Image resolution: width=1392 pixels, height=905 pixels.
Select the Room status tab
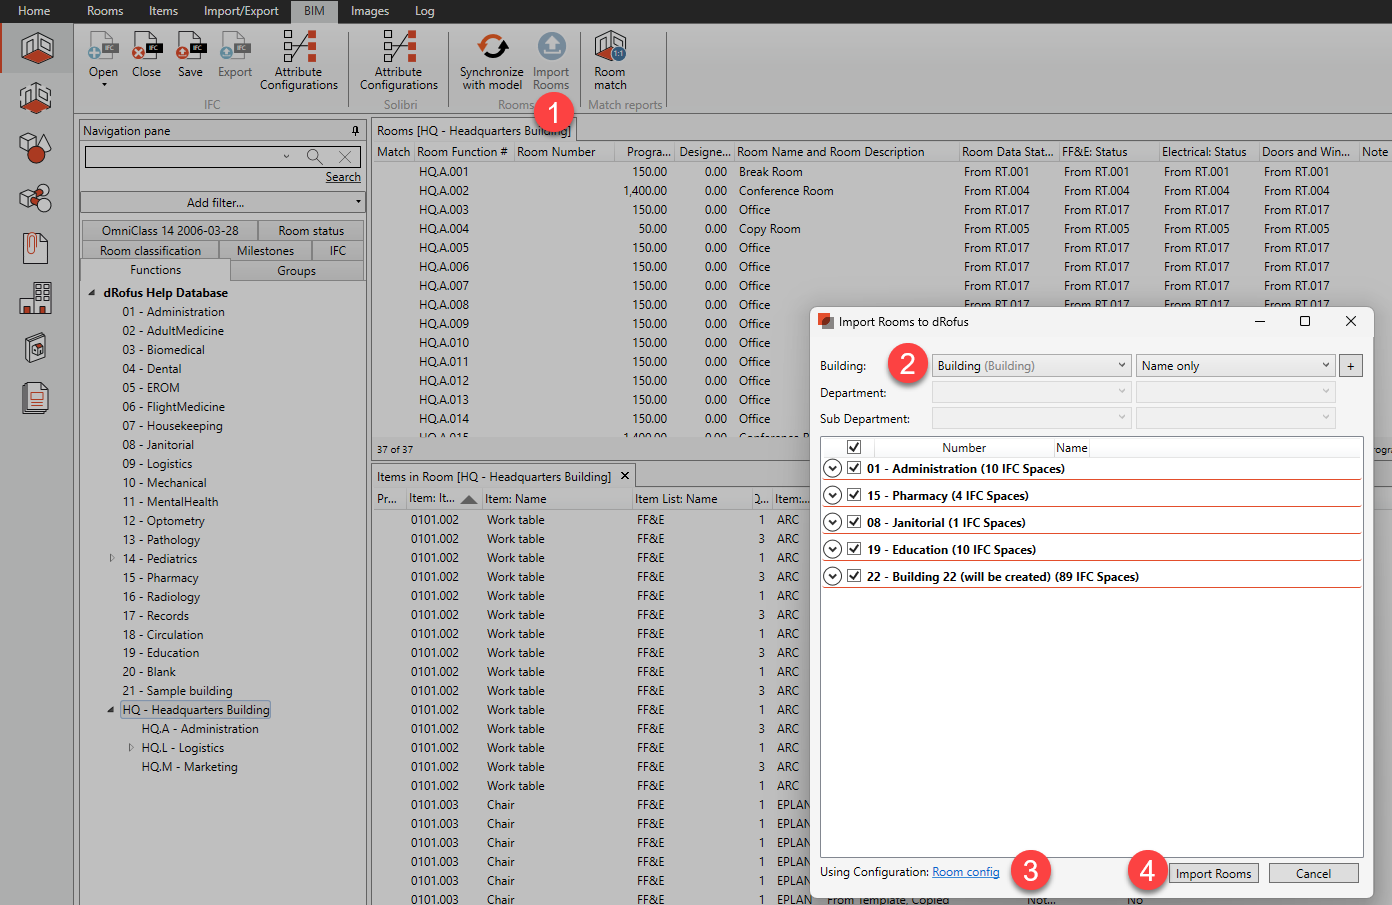coord(311,231)
